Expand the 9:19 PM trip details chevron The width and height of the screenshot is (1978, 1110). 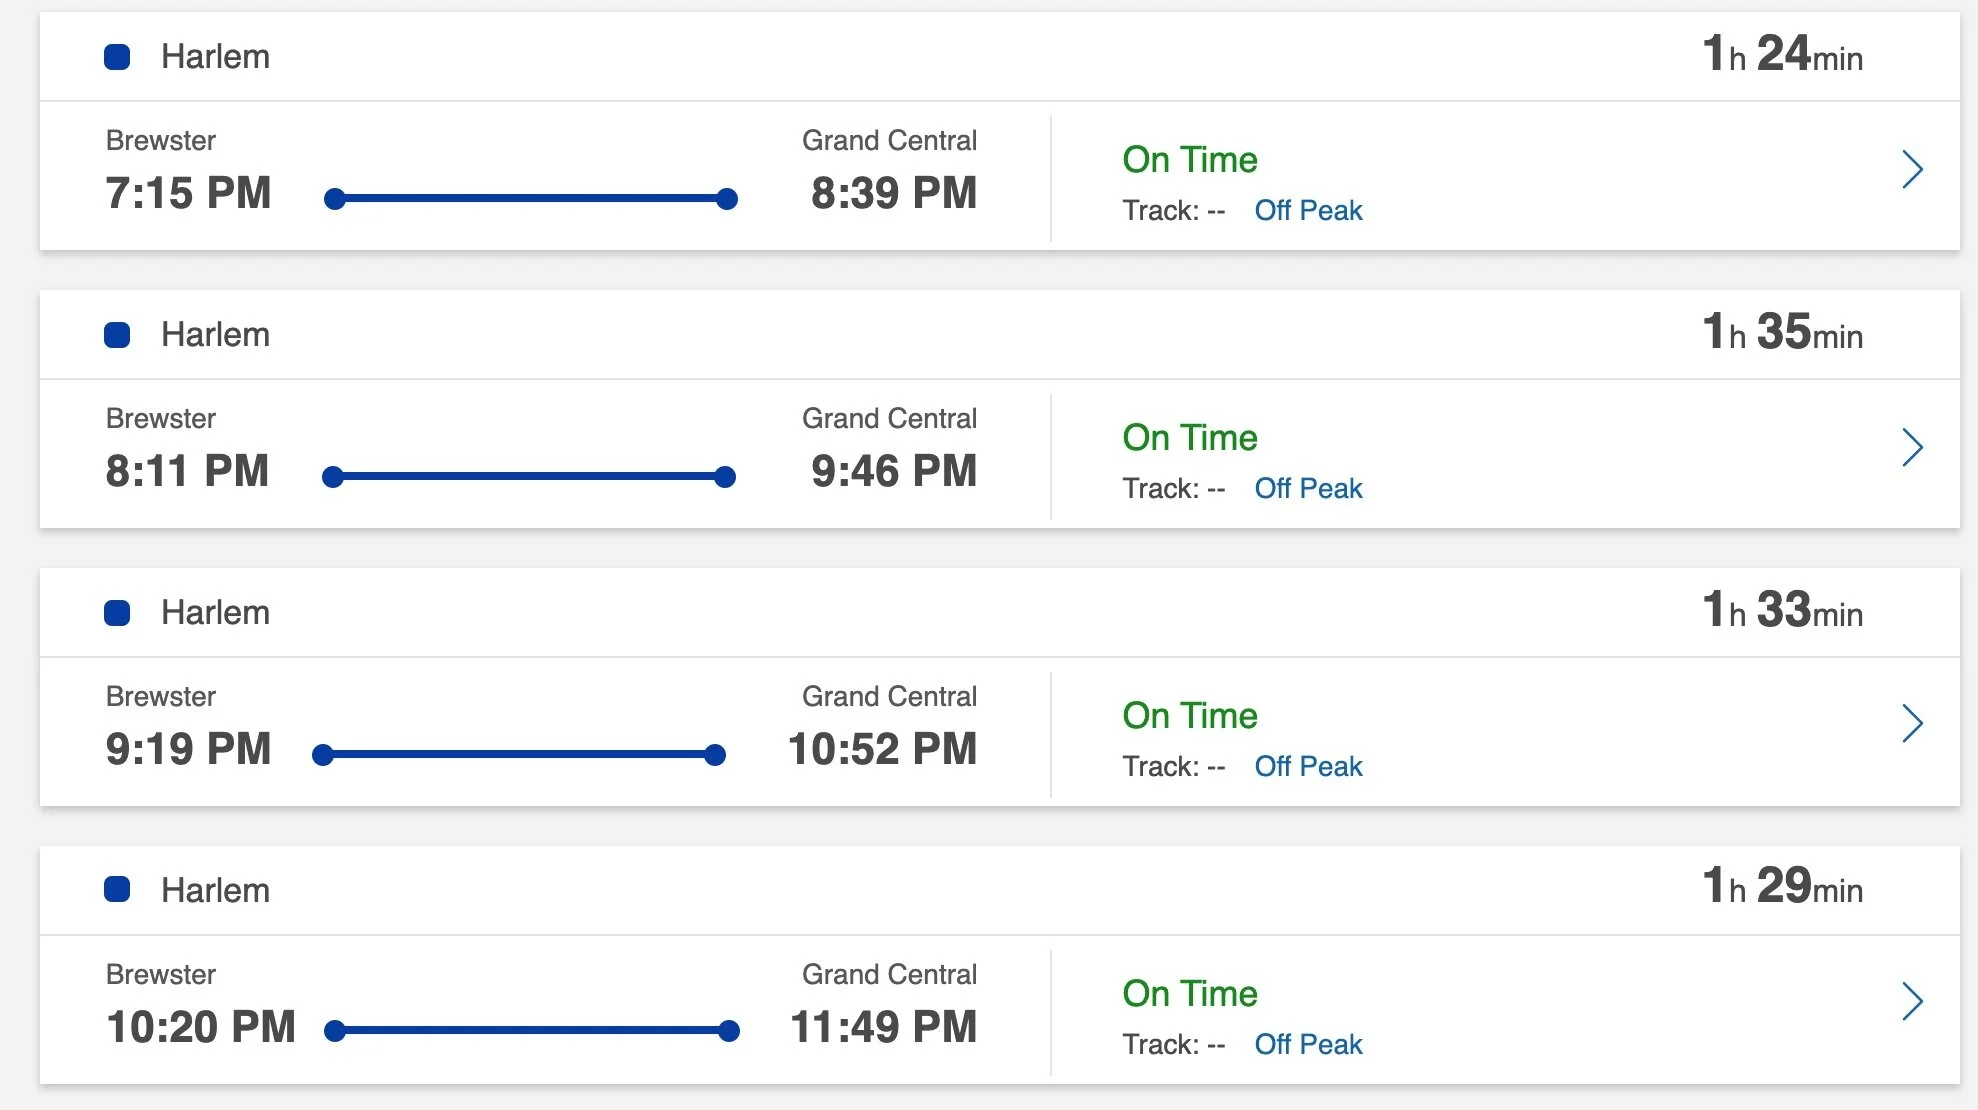click(1912, 723)
